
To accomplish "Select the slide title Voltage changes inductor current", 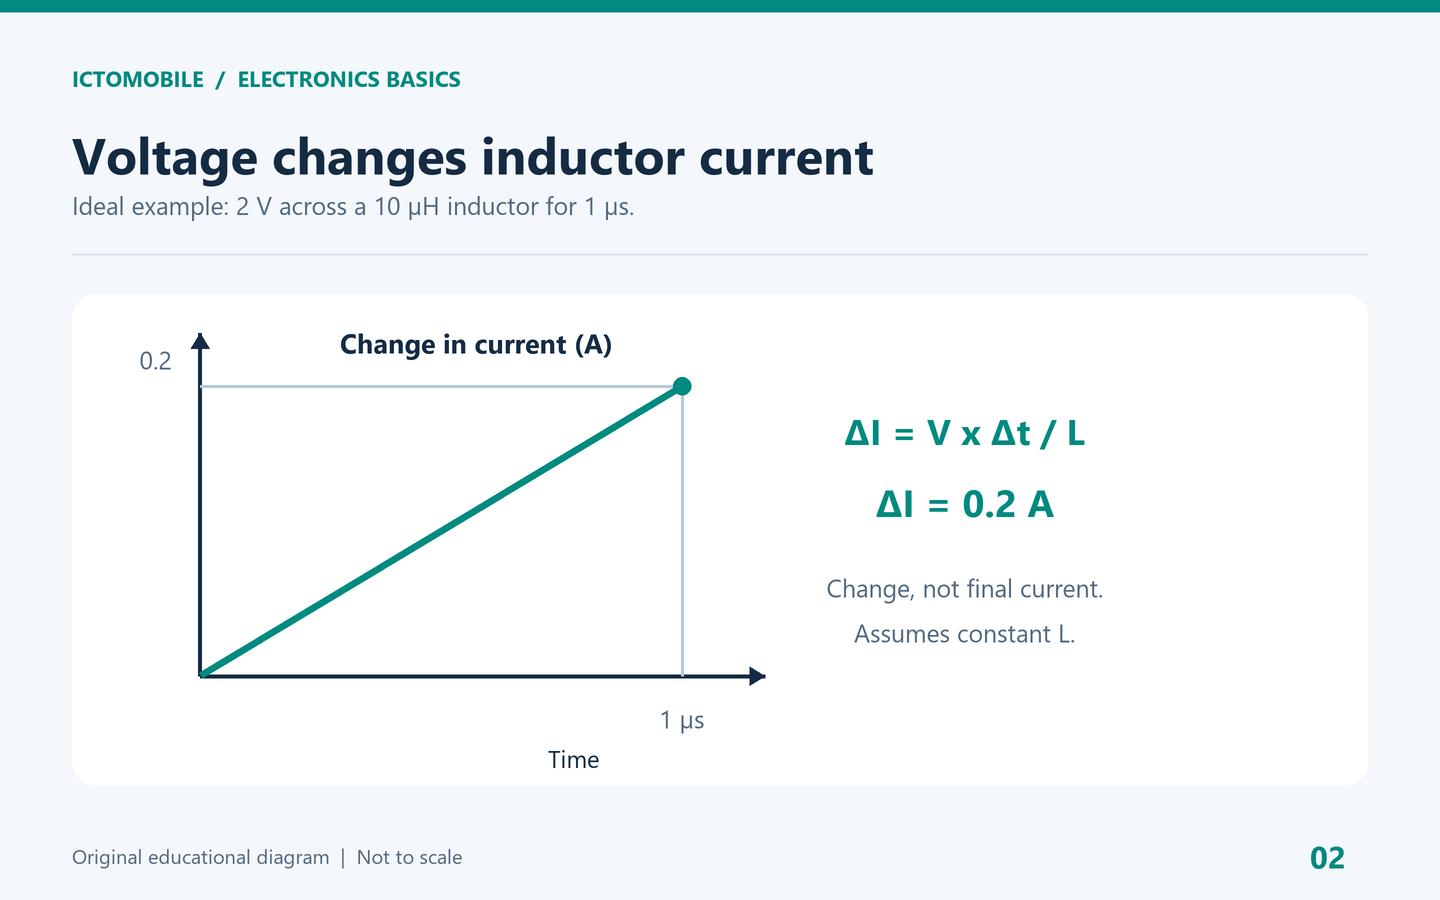I will (x=473, y=158).
